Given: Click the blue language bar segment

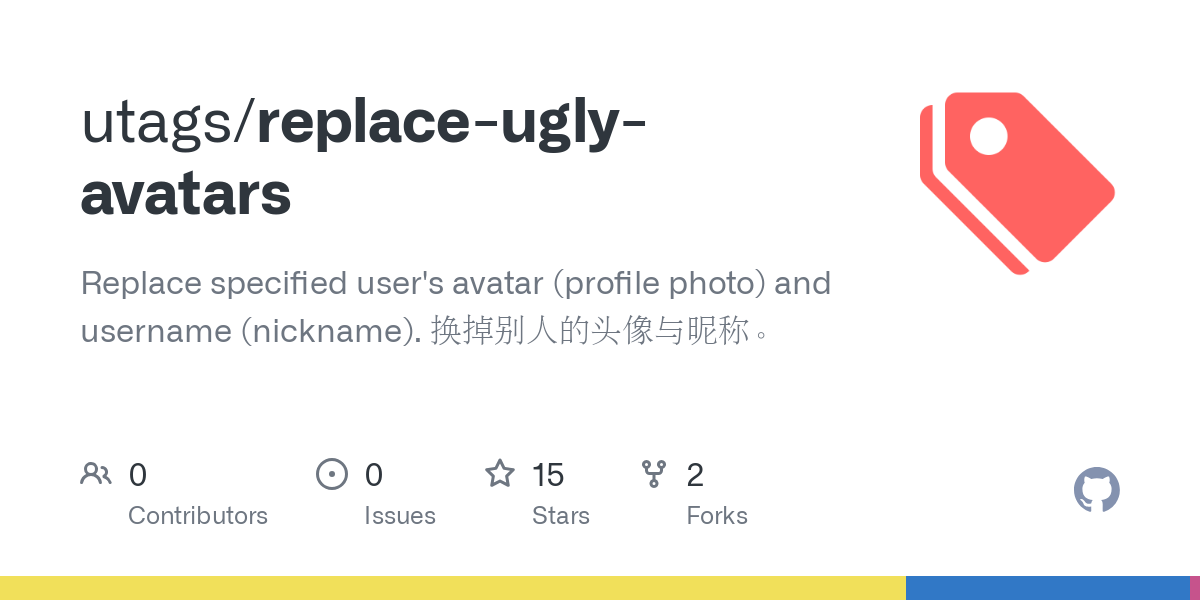Looking at the screenshot, I should pos(1048,588).
